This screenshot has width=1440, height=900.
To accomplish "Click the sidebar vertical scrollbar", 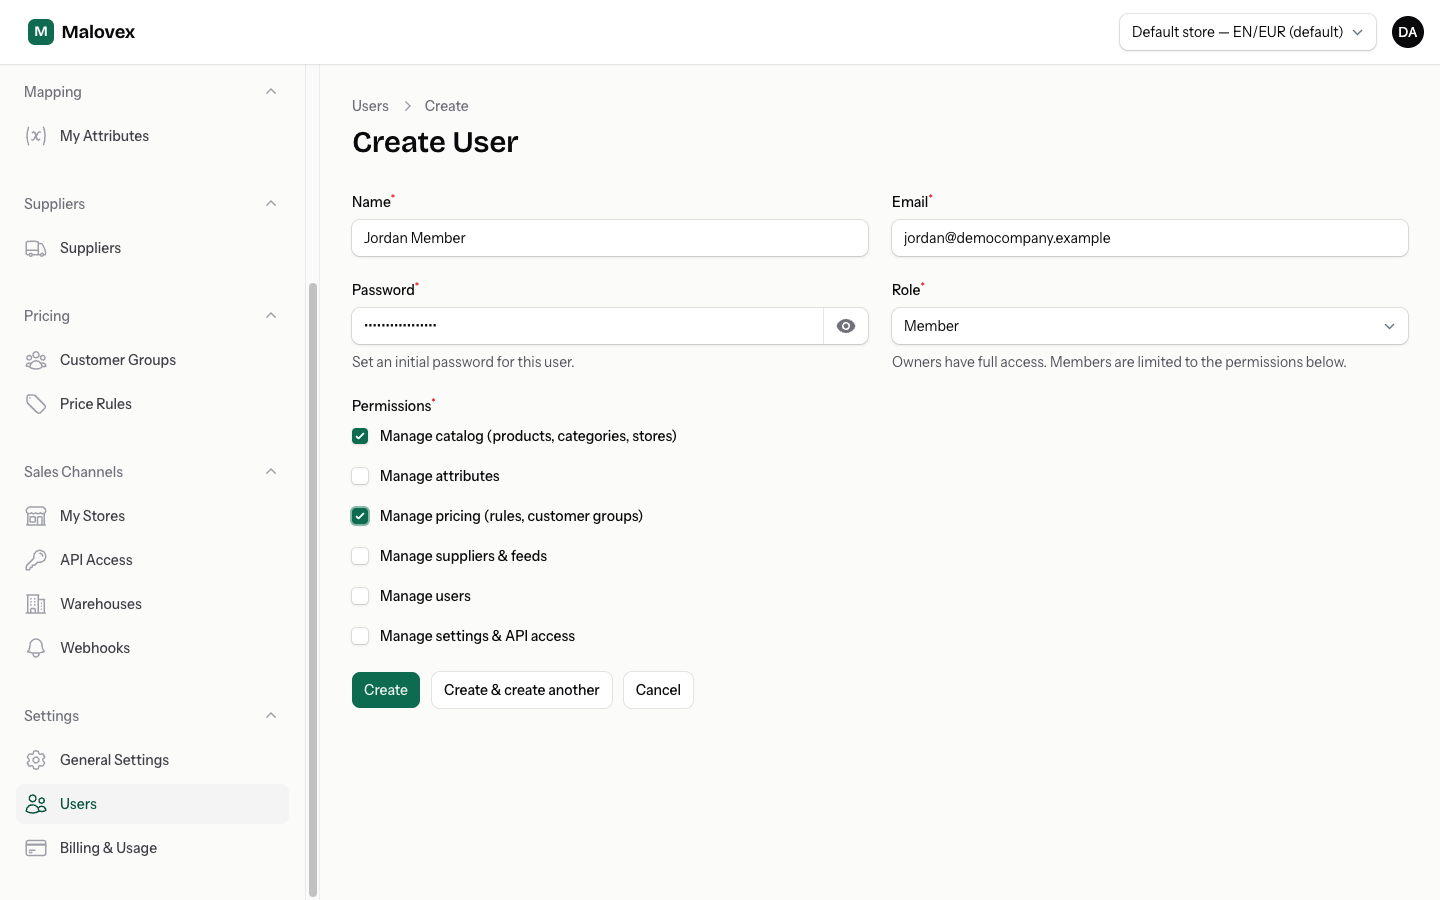I will coord(313,590).
